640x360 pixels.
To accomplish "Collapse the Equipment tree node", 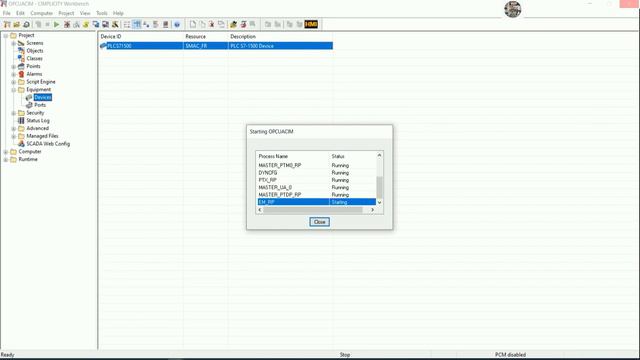I will pyautogui.click(x=13, y=90).
